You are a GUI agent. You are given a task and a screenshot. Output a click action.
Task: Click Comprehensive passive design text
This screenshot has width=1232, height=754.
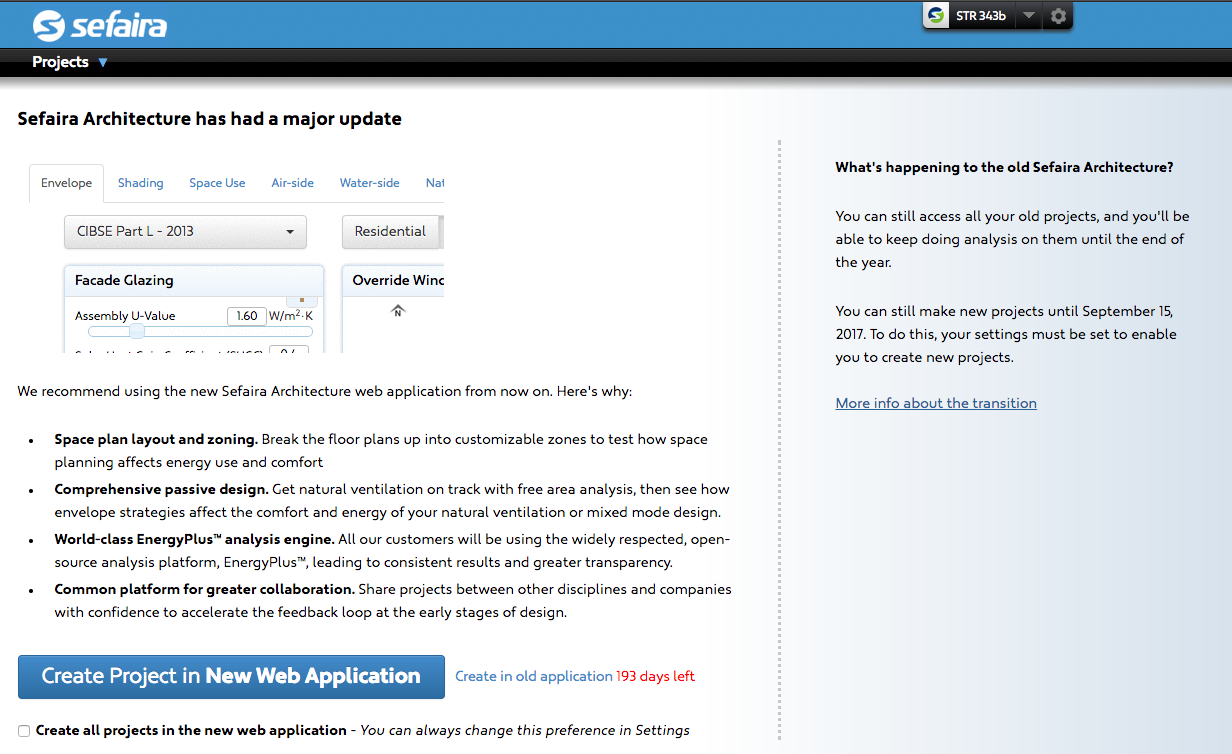(161, 489)
